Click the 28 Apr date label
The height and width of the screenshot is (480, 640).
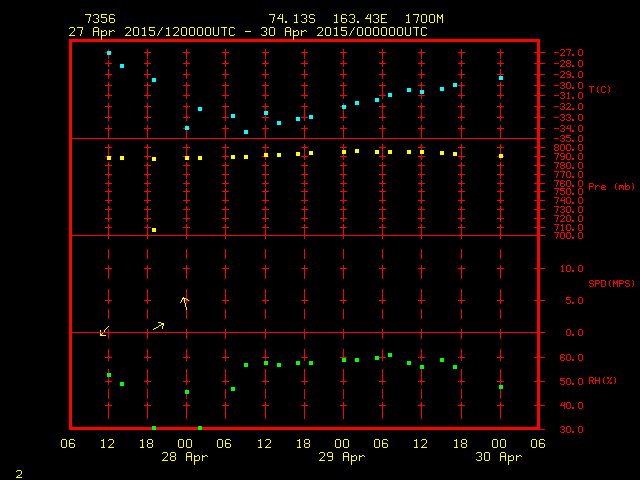point(186,457)
